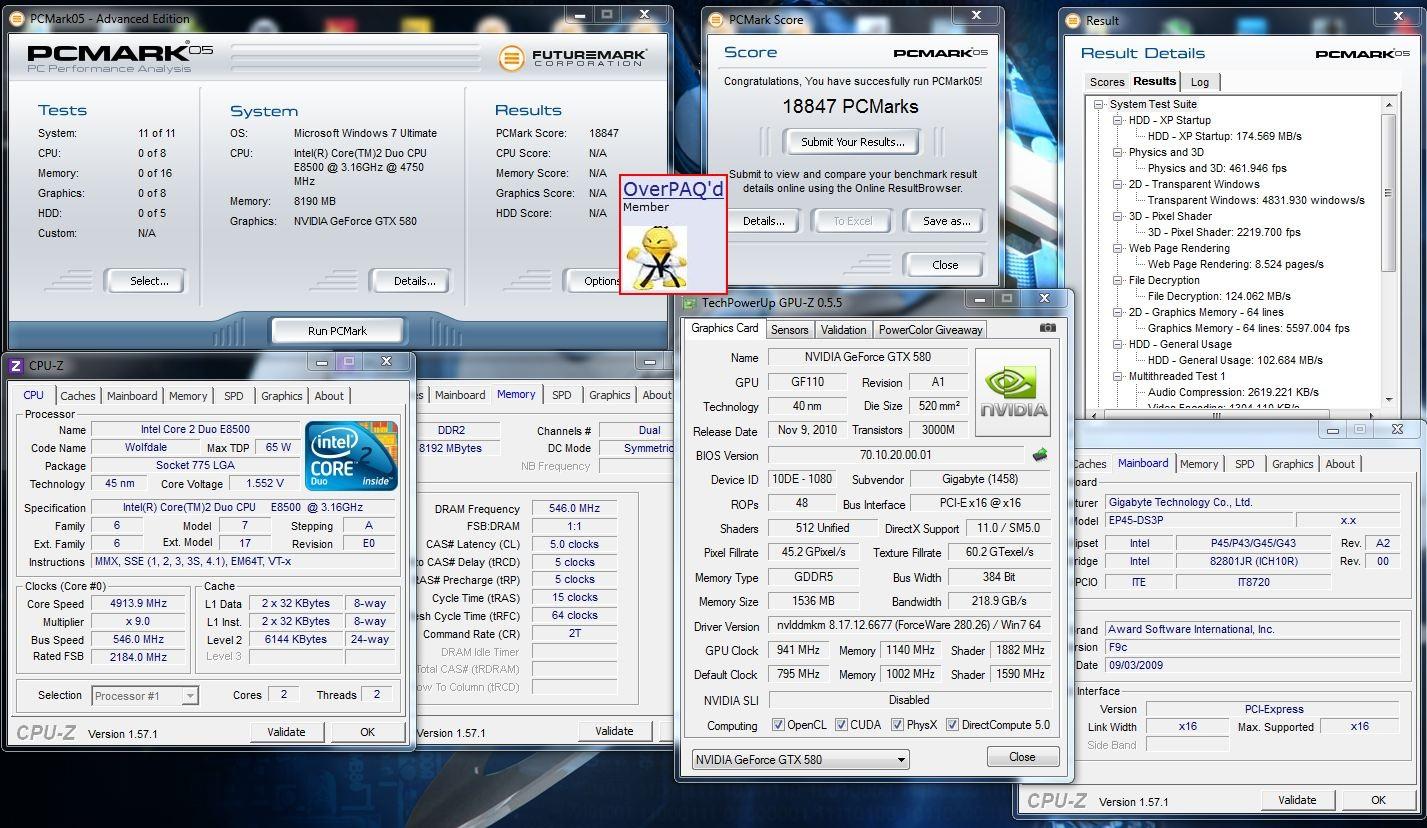Click the Memory Size 1536 MB field

click(x=813, y=602)
